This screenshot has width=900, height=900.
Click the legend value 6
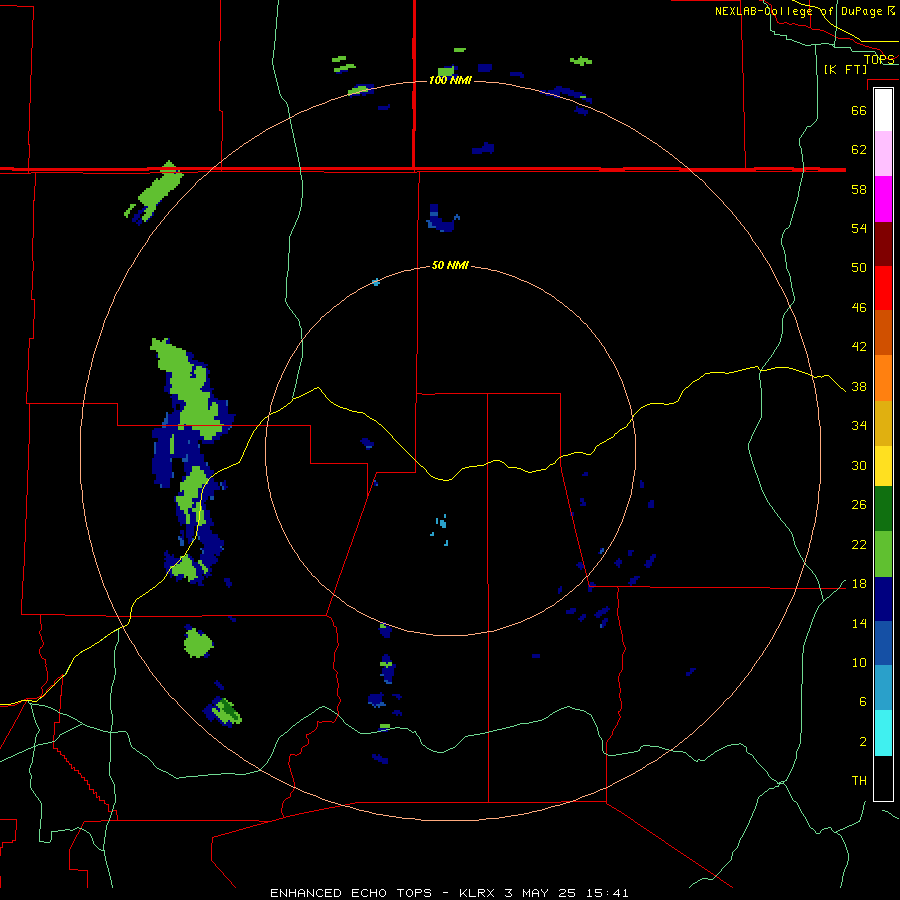coord(862,702)
